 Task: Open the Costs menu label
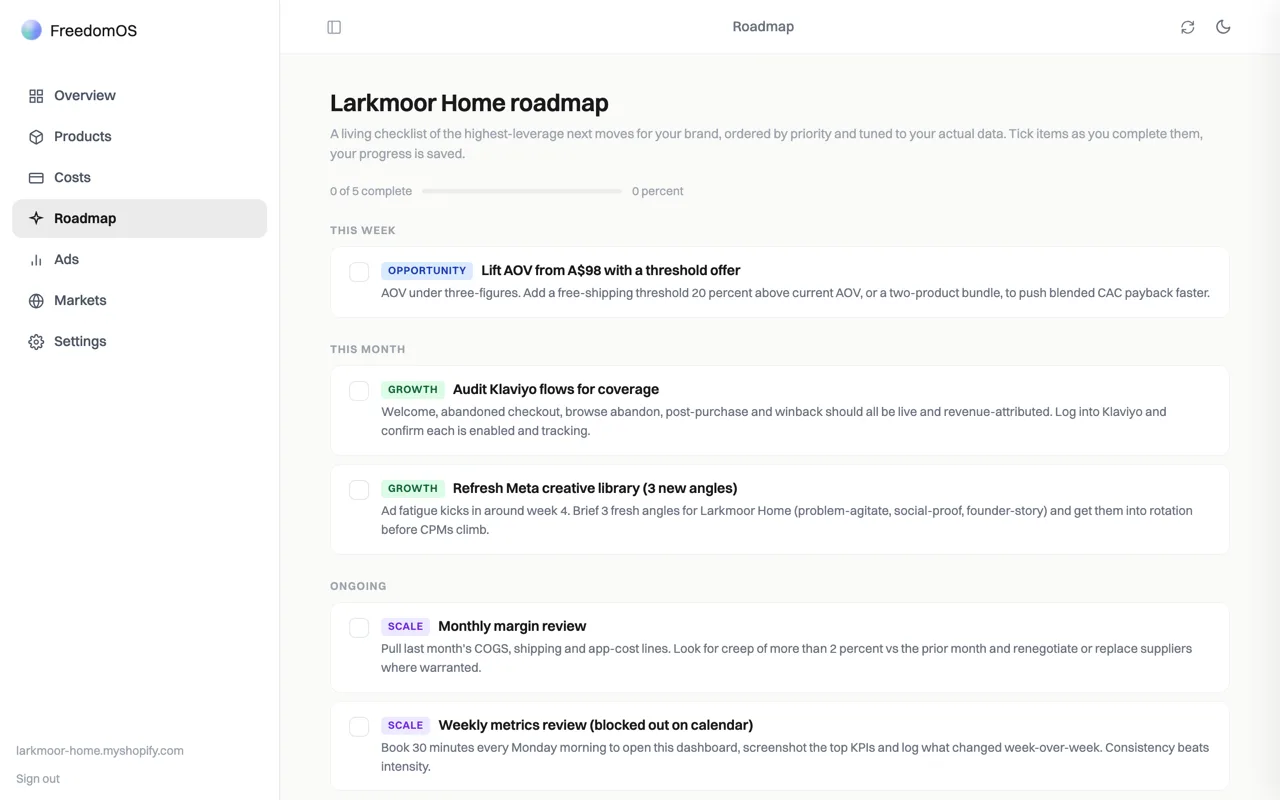pos(72,178)
